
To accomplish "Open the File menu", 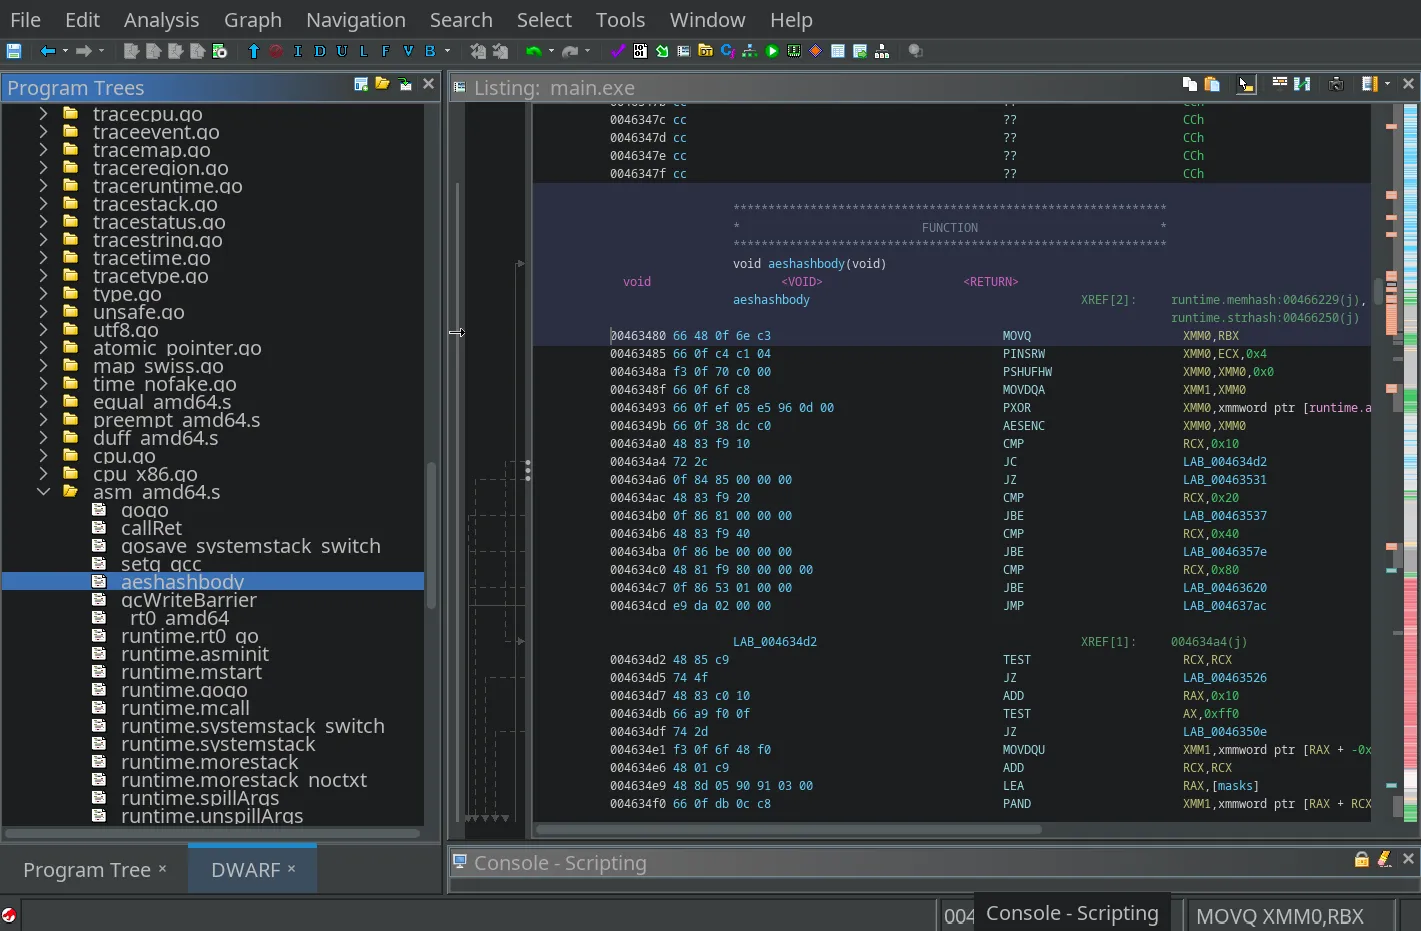I will pos(26,20).
